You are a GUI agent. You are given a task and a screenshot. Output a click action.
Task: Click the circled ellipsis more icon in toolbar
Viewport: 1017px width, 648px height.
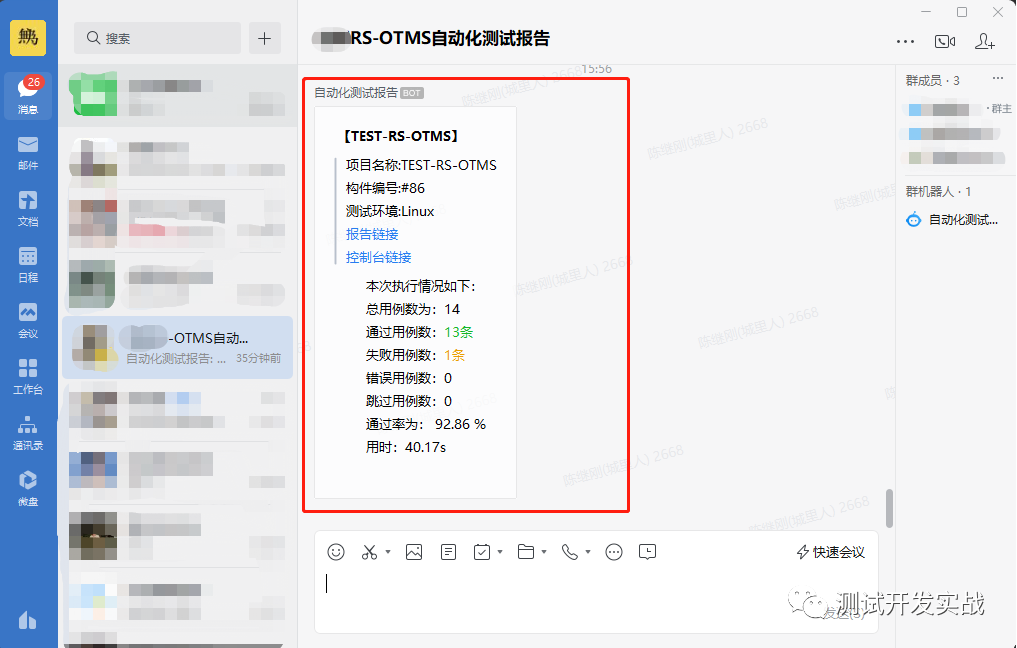pos(614,552)
